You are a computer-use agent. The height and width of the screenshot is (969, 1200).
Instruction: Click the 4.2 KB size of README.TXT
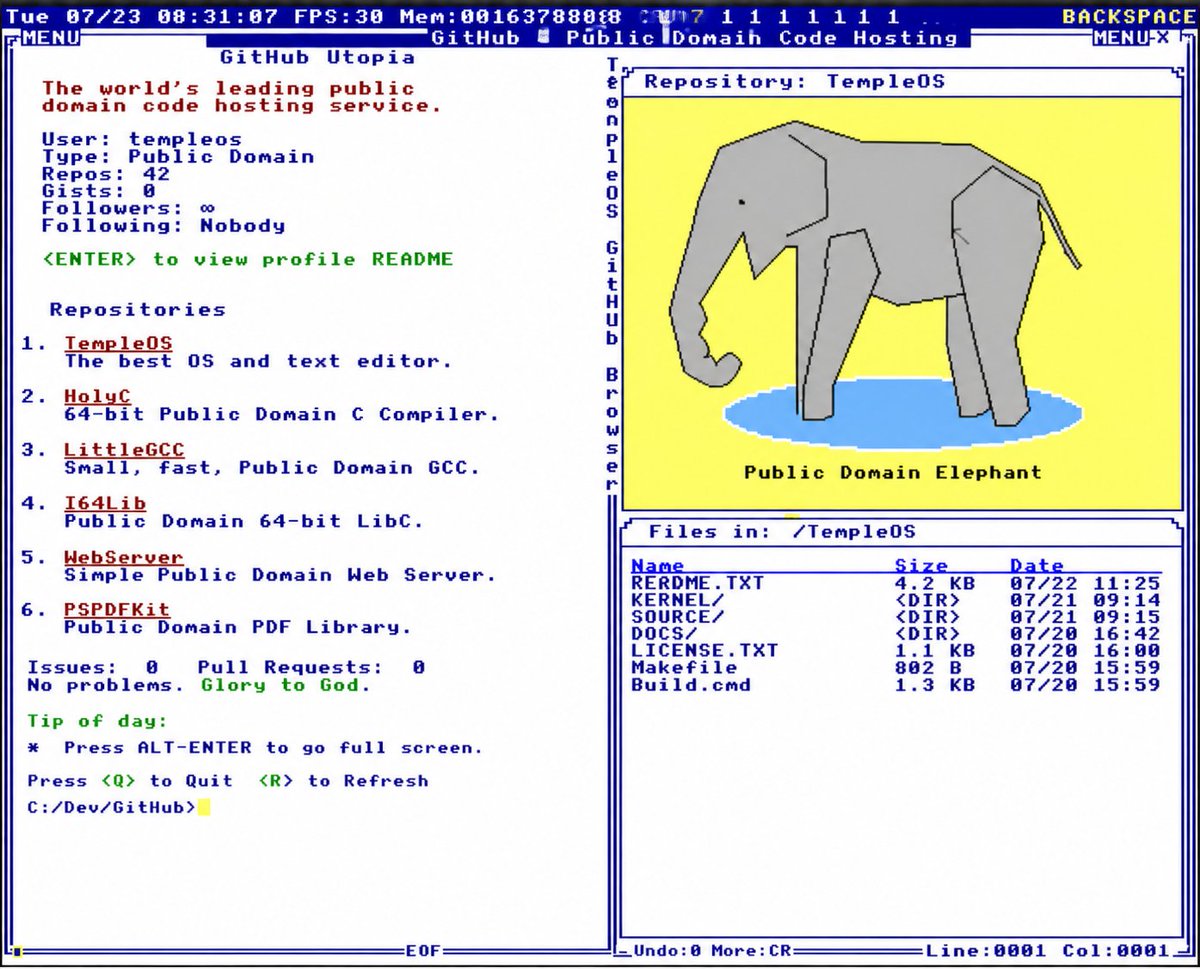tap(934, 583)
